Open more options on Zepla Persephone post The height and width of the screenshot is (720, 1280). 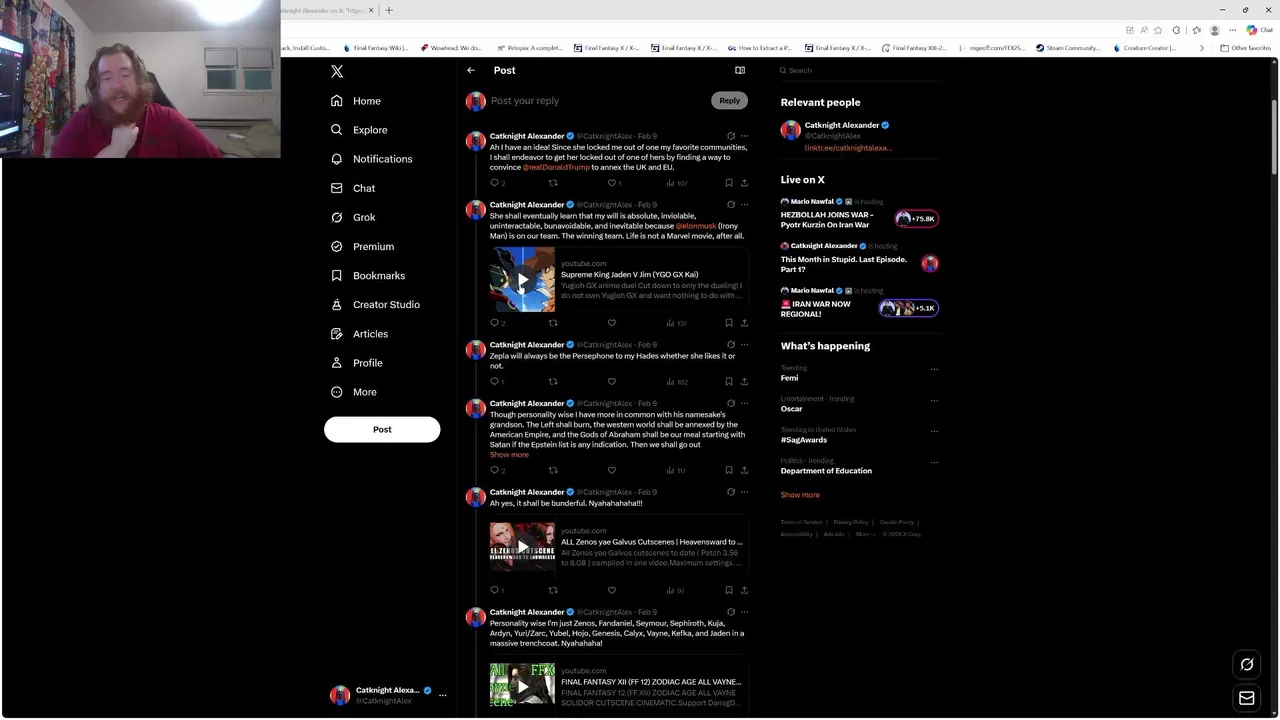coord(744,345)
